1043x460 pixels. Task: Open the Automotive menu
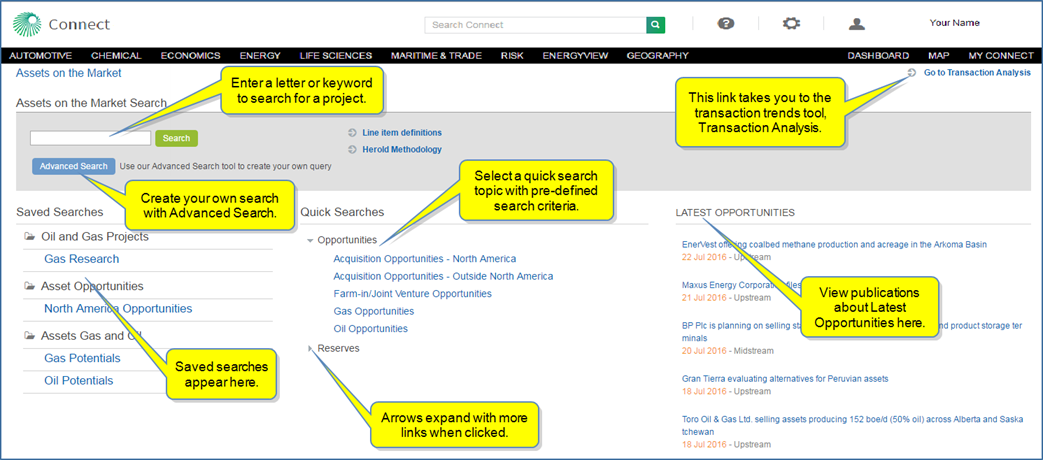pos(41,56)
